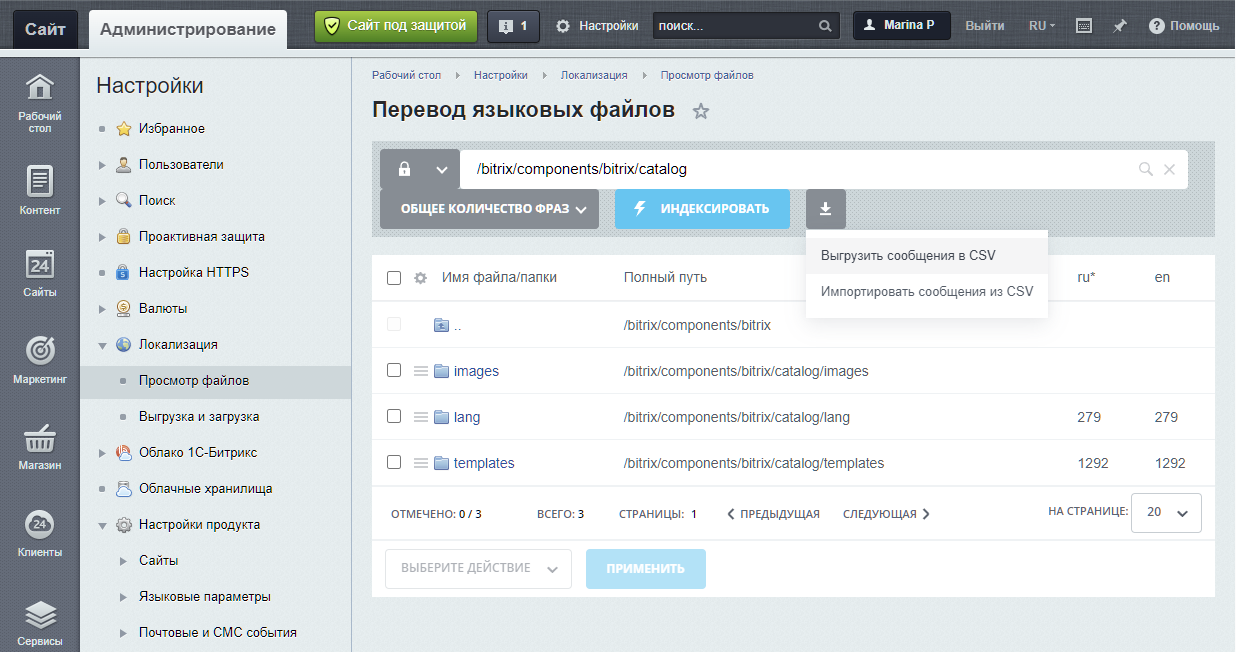Screen dimensions: 1236x652
Task: Open the per-page count dropdown
Action: tap(1166, 512)
